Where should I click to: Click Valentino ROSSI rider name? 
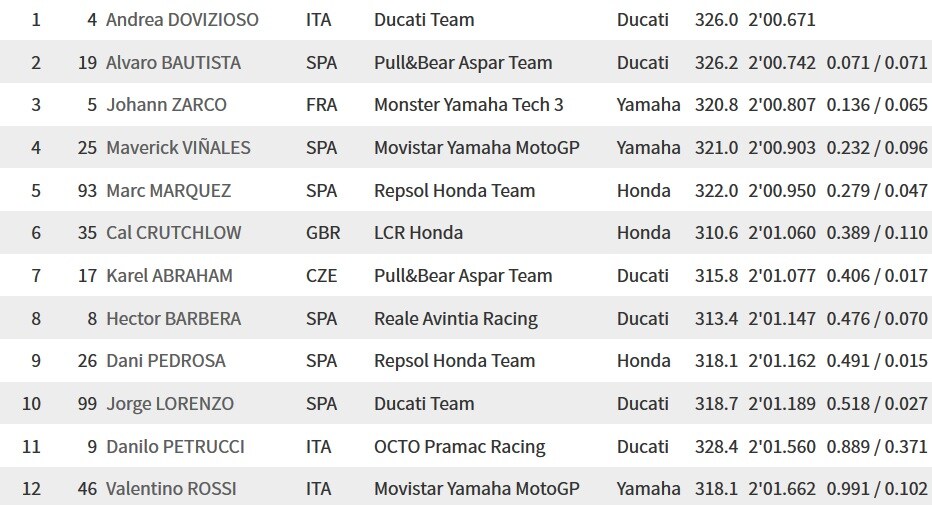(171, 488)
